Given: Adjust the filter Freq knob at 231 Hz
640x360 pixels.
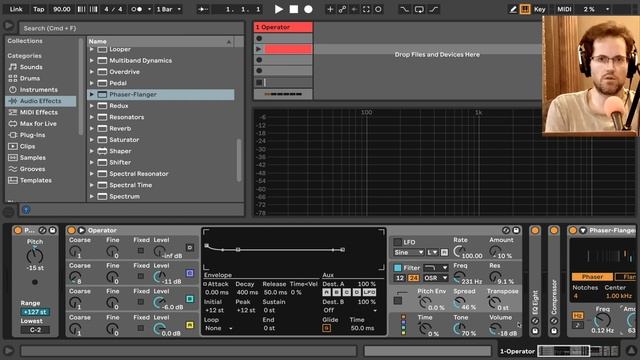Looking at the screenshot, I should [x=459, y=278].
